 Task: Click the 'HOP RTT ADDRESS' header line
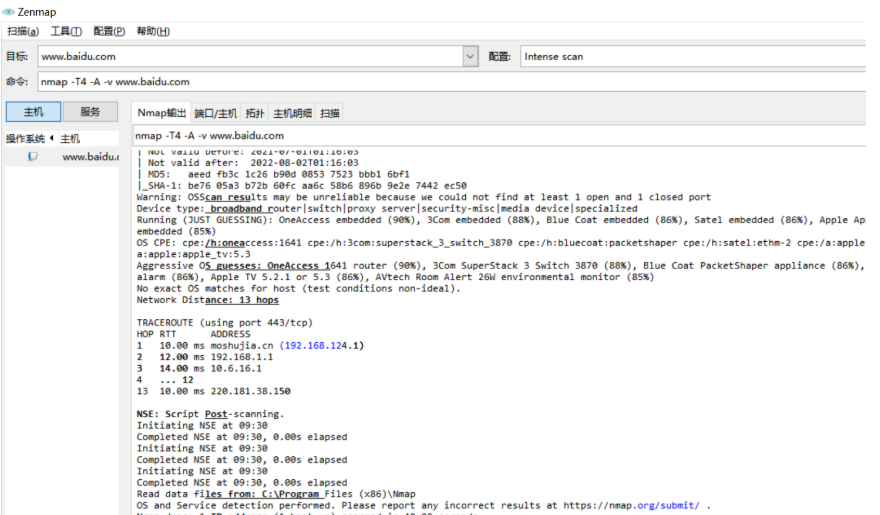194,334
